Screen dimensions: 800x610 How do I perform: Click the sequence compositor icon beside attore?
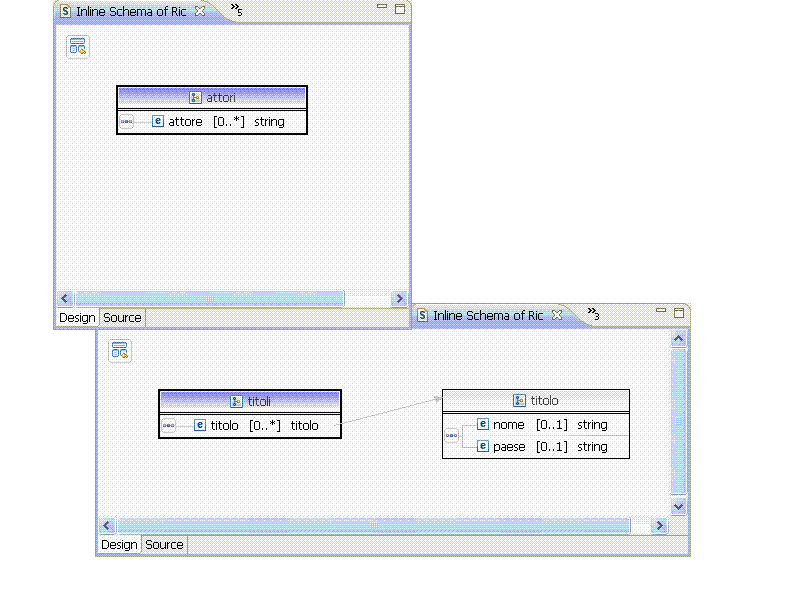(x=127, y=122)
